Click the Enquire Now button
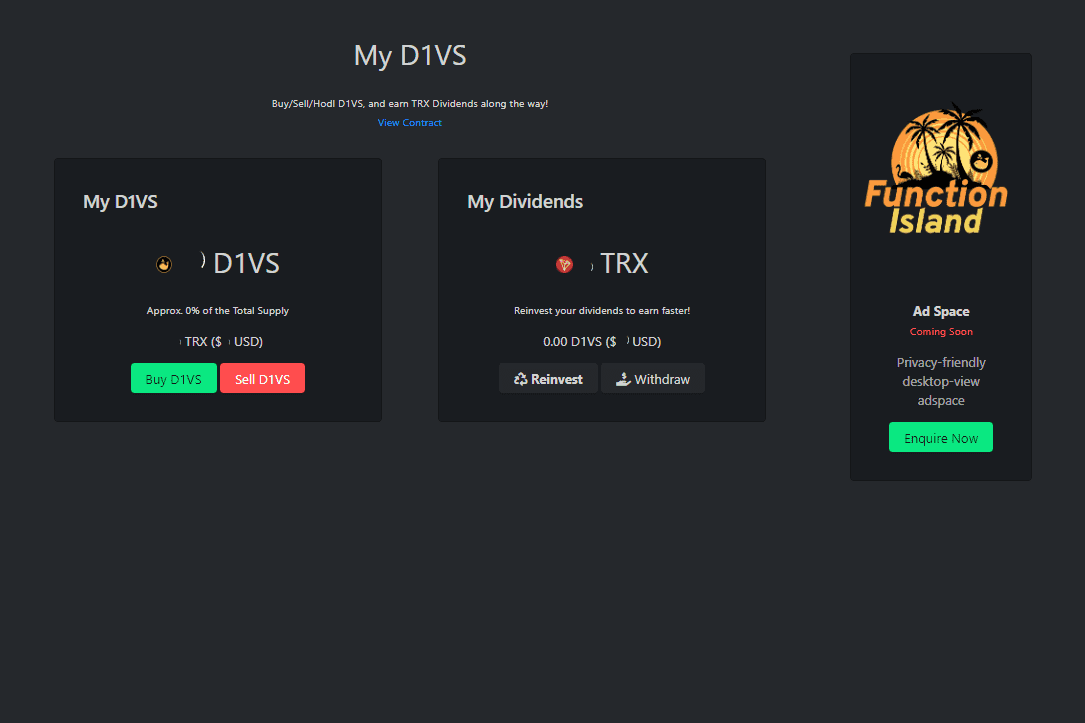Image resolution: width=1085 pixels, height=723 pixels. pos(940,437)
